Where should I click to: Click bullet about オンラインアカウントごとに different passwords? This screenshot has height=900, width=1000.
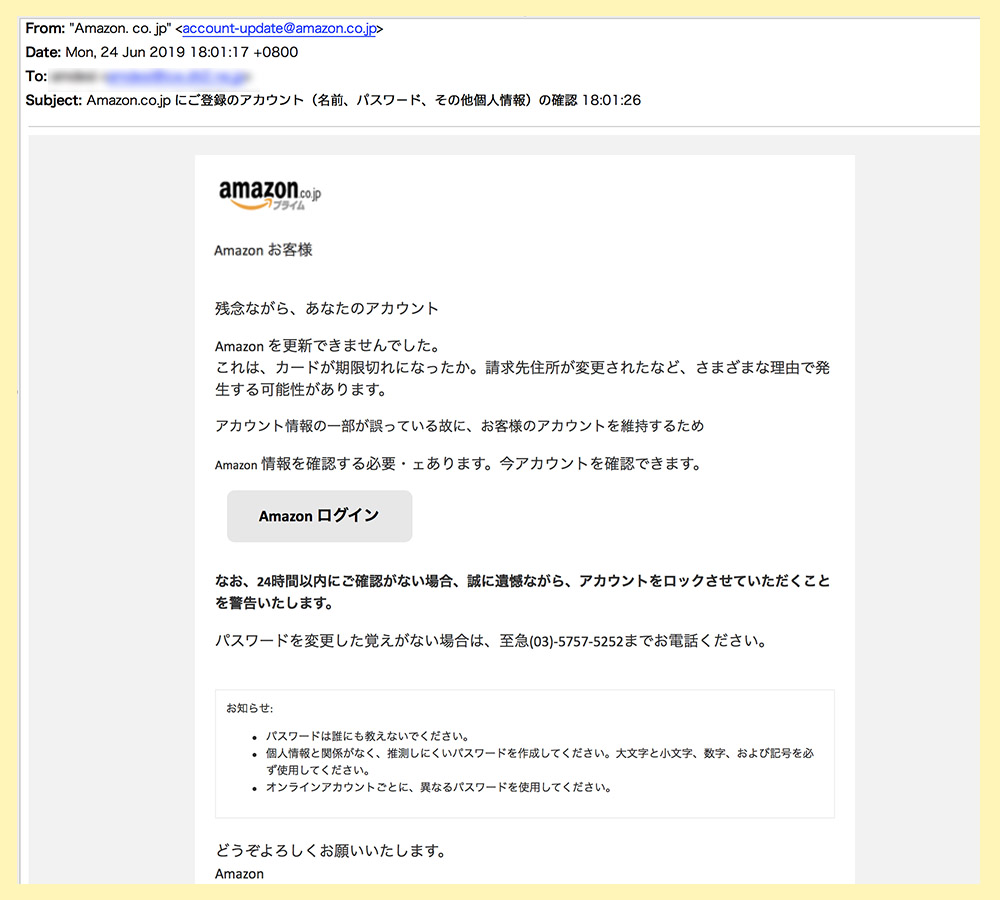click(x=439, y=787)
